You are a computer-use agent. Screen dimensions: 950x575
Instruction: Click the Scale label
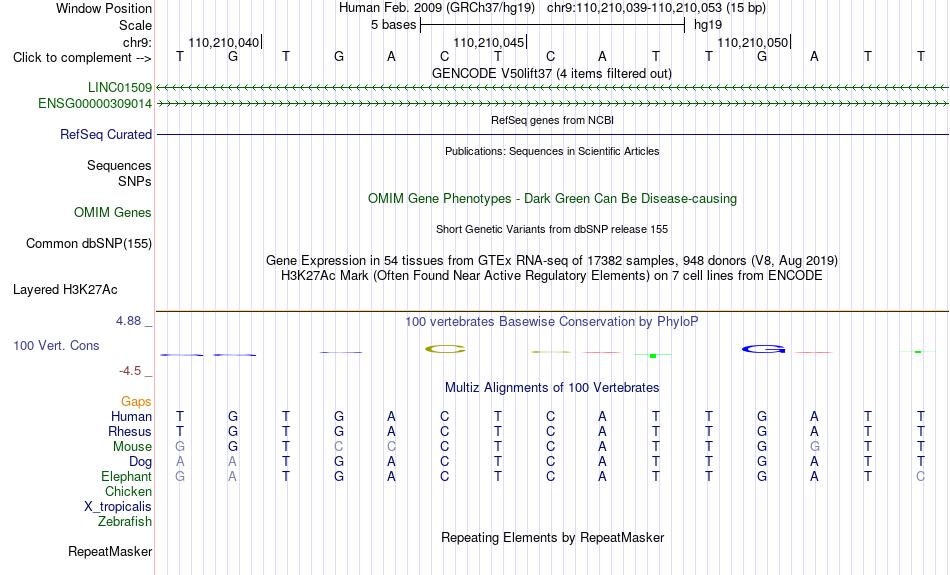136,25
